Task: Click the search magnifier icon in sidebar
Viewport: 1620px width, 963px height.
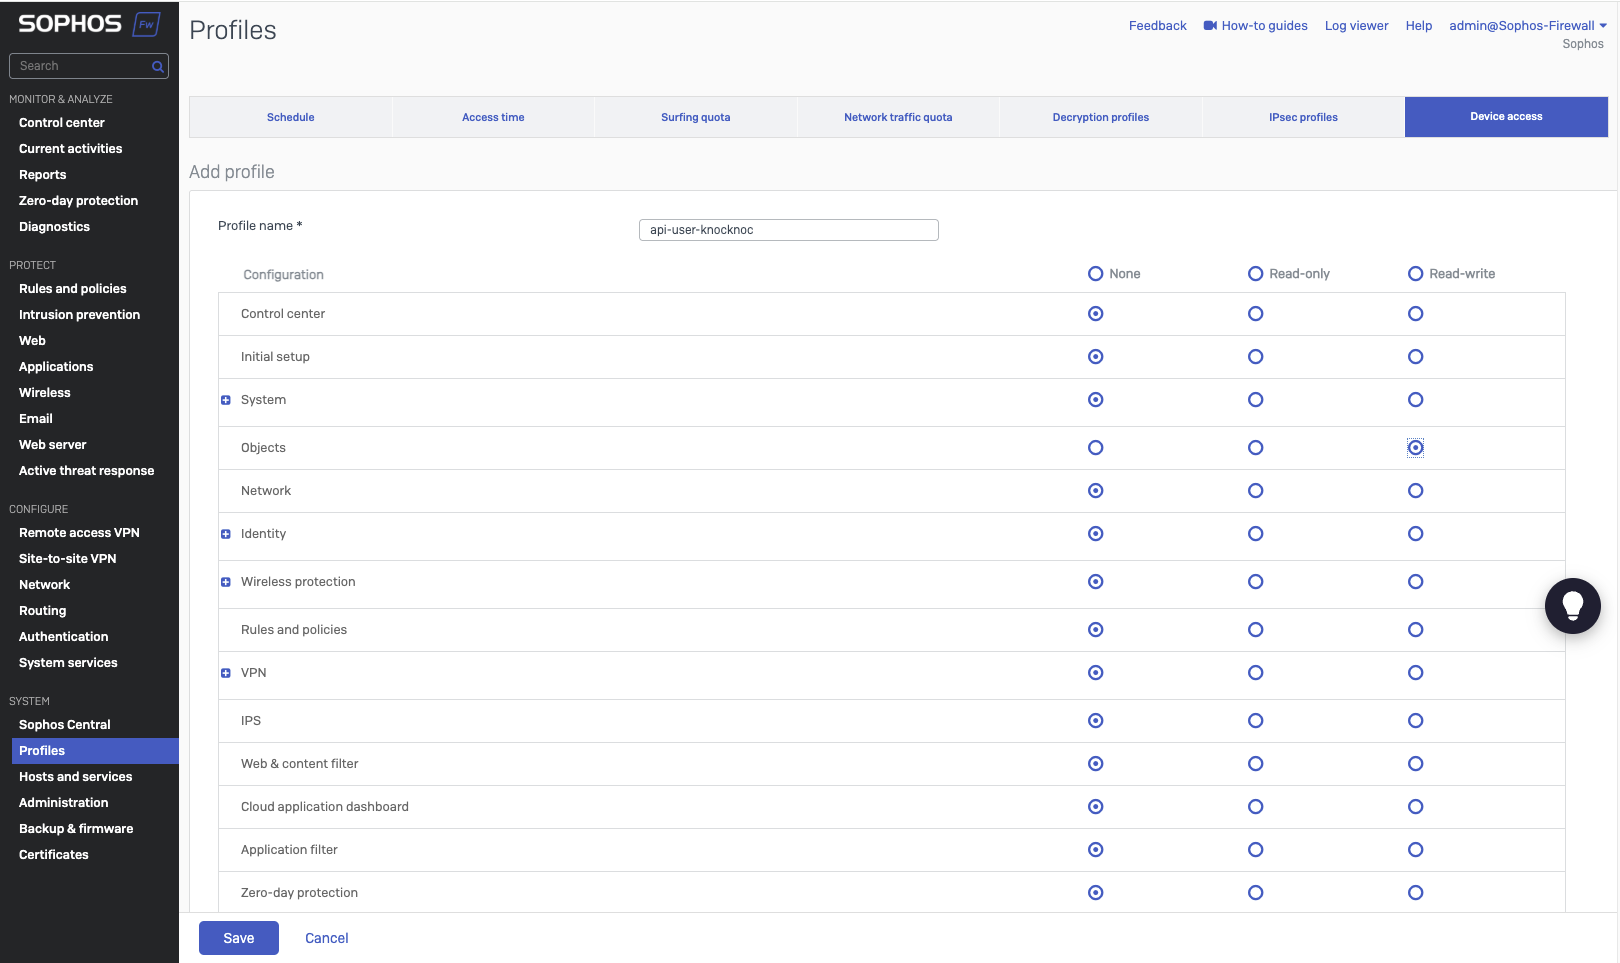Action: (x=157, y=66)
